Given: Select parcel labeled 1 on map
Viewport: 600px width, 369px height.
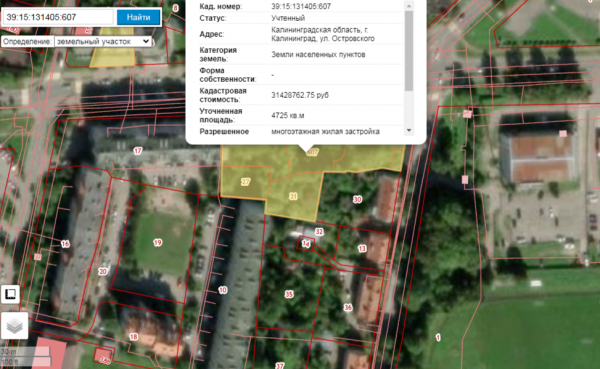Looking at the screenshot, I should 438,337.
